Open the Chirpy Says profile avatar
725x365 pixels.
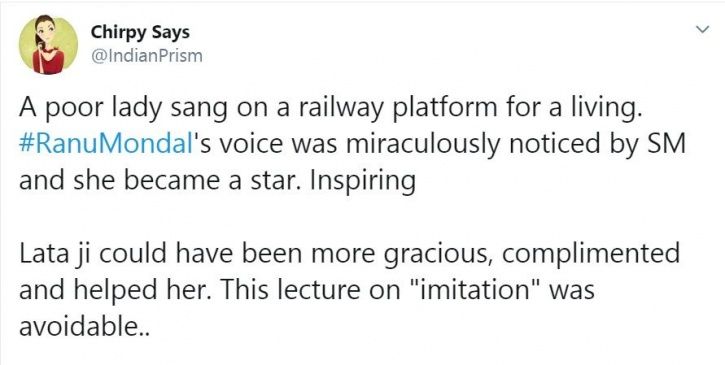pyautogui.click(x=48, y=44)
